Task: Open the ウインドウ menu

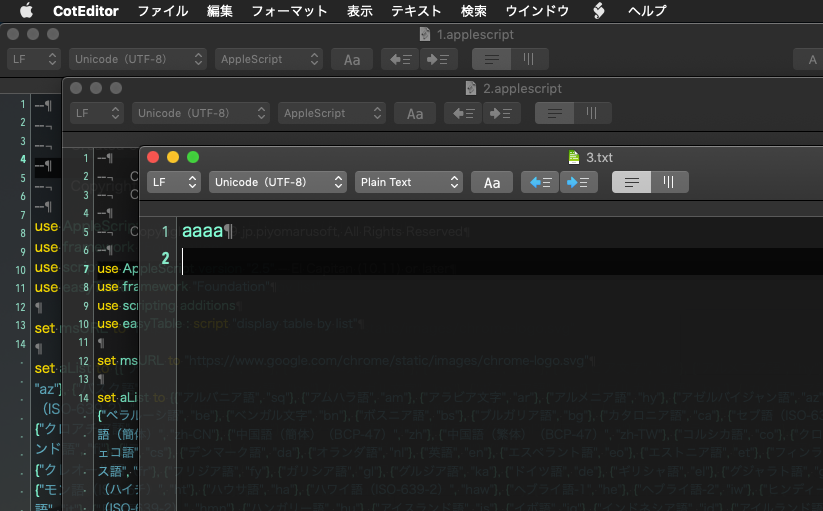Action: click(x=537, y=10)
